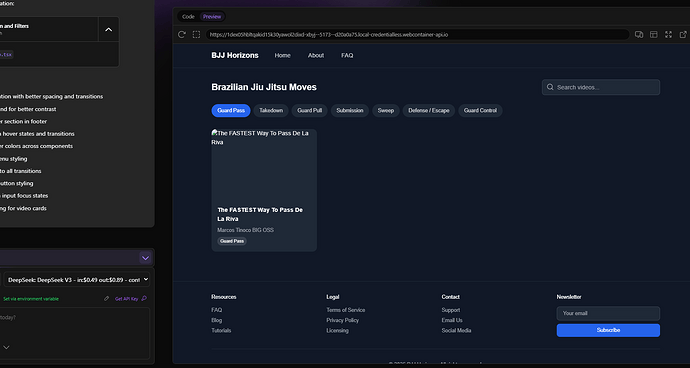Open the Terms of Service link
This screenshot has width=690, height=368.
[x=345, y=310]
